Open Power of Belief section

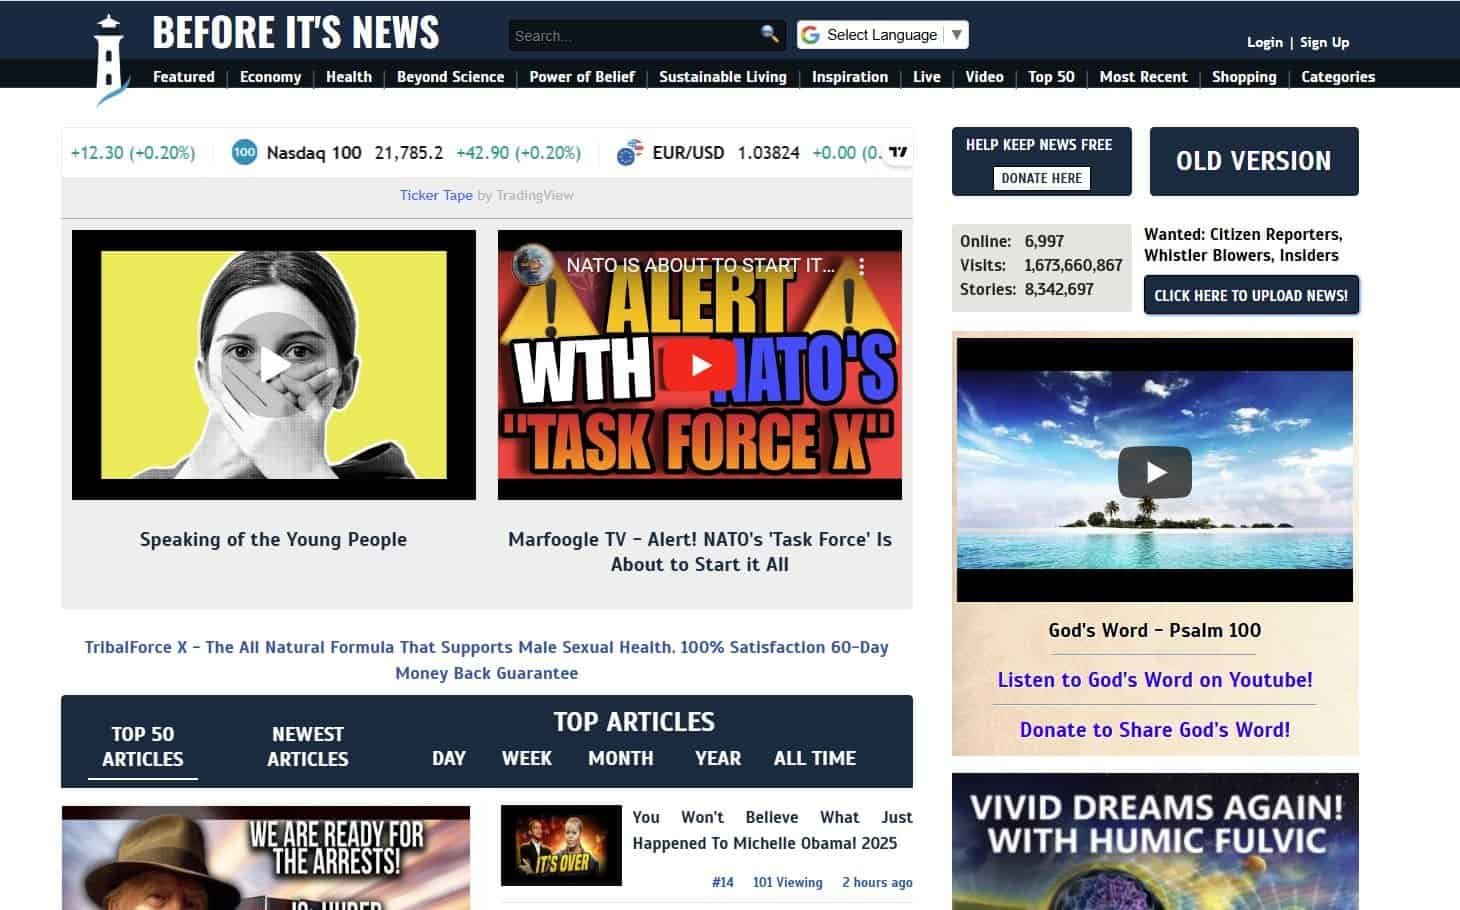582,77
